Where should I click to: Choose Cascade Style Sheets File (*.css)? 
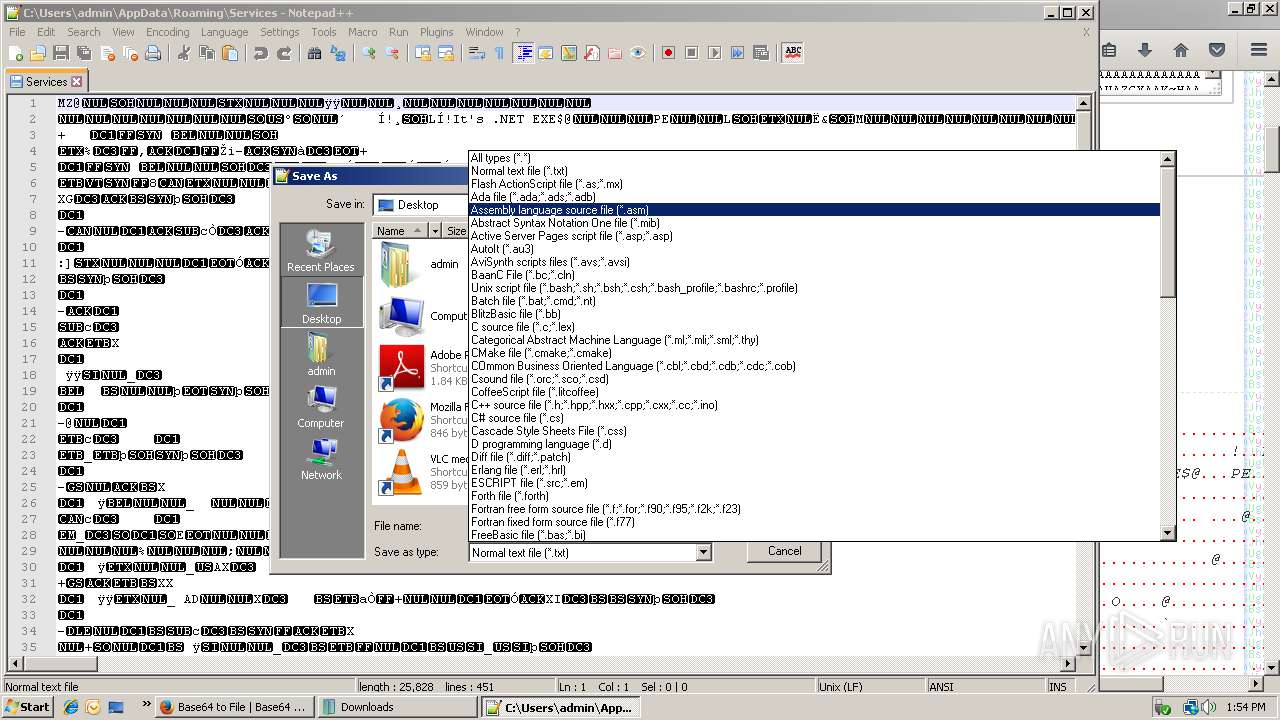tap(814, 431)
